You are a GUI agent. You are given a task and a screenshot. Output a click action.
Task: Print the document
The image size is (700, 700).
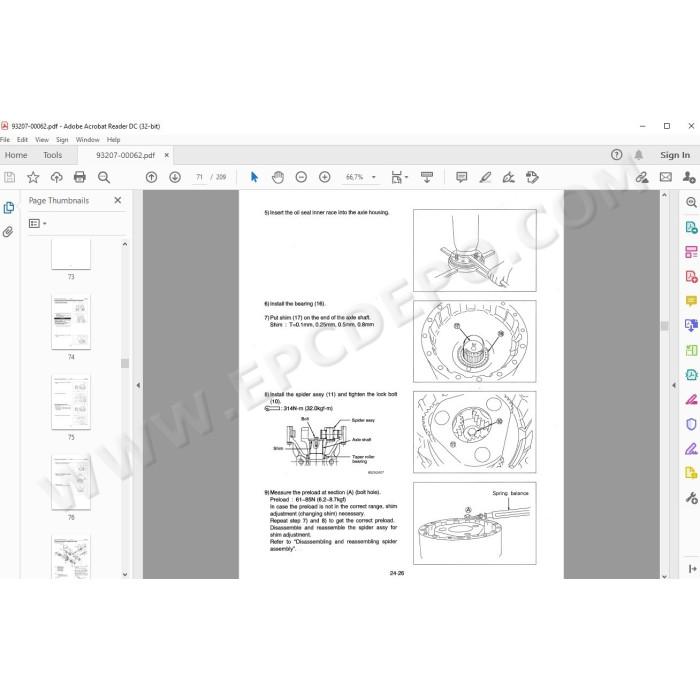click(80, 177)
